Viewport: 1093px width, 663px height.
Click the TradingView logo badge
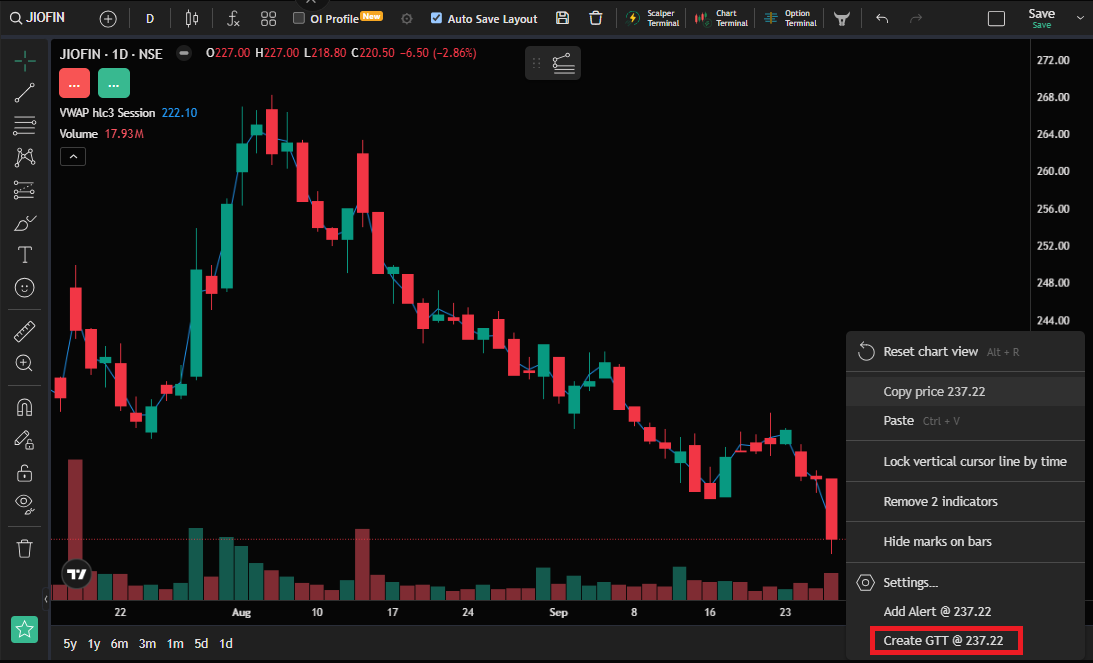(x=77, y=574)
